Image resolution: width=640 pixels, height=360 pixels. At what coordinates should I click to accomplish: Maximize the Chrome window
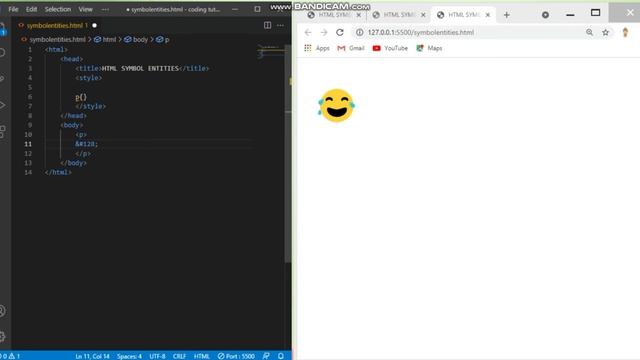(596, 13)
